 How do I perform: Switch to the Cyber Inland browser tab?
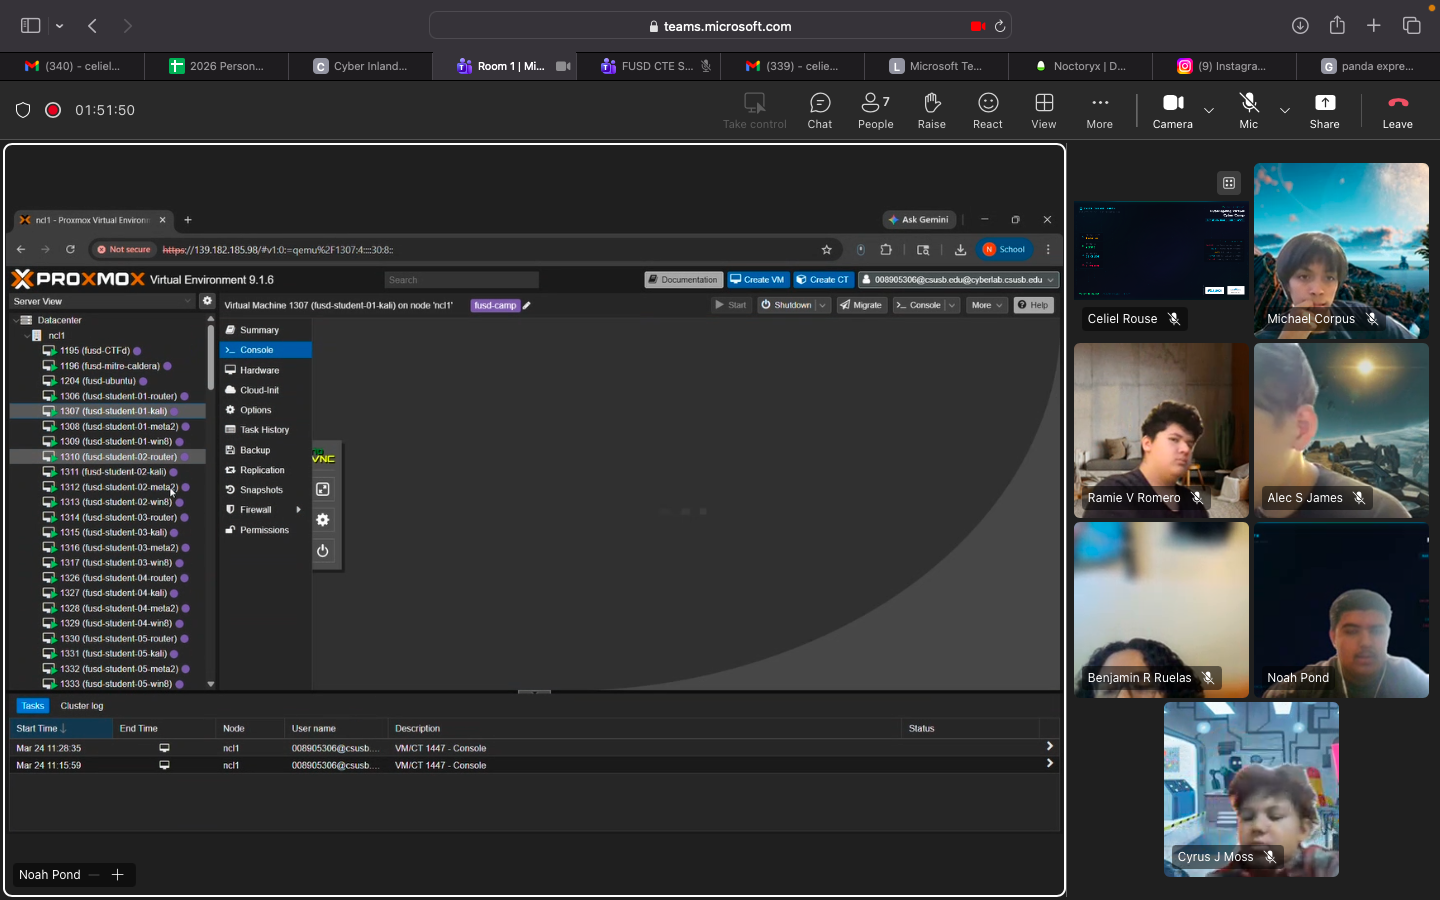click(x=360, y=66)
